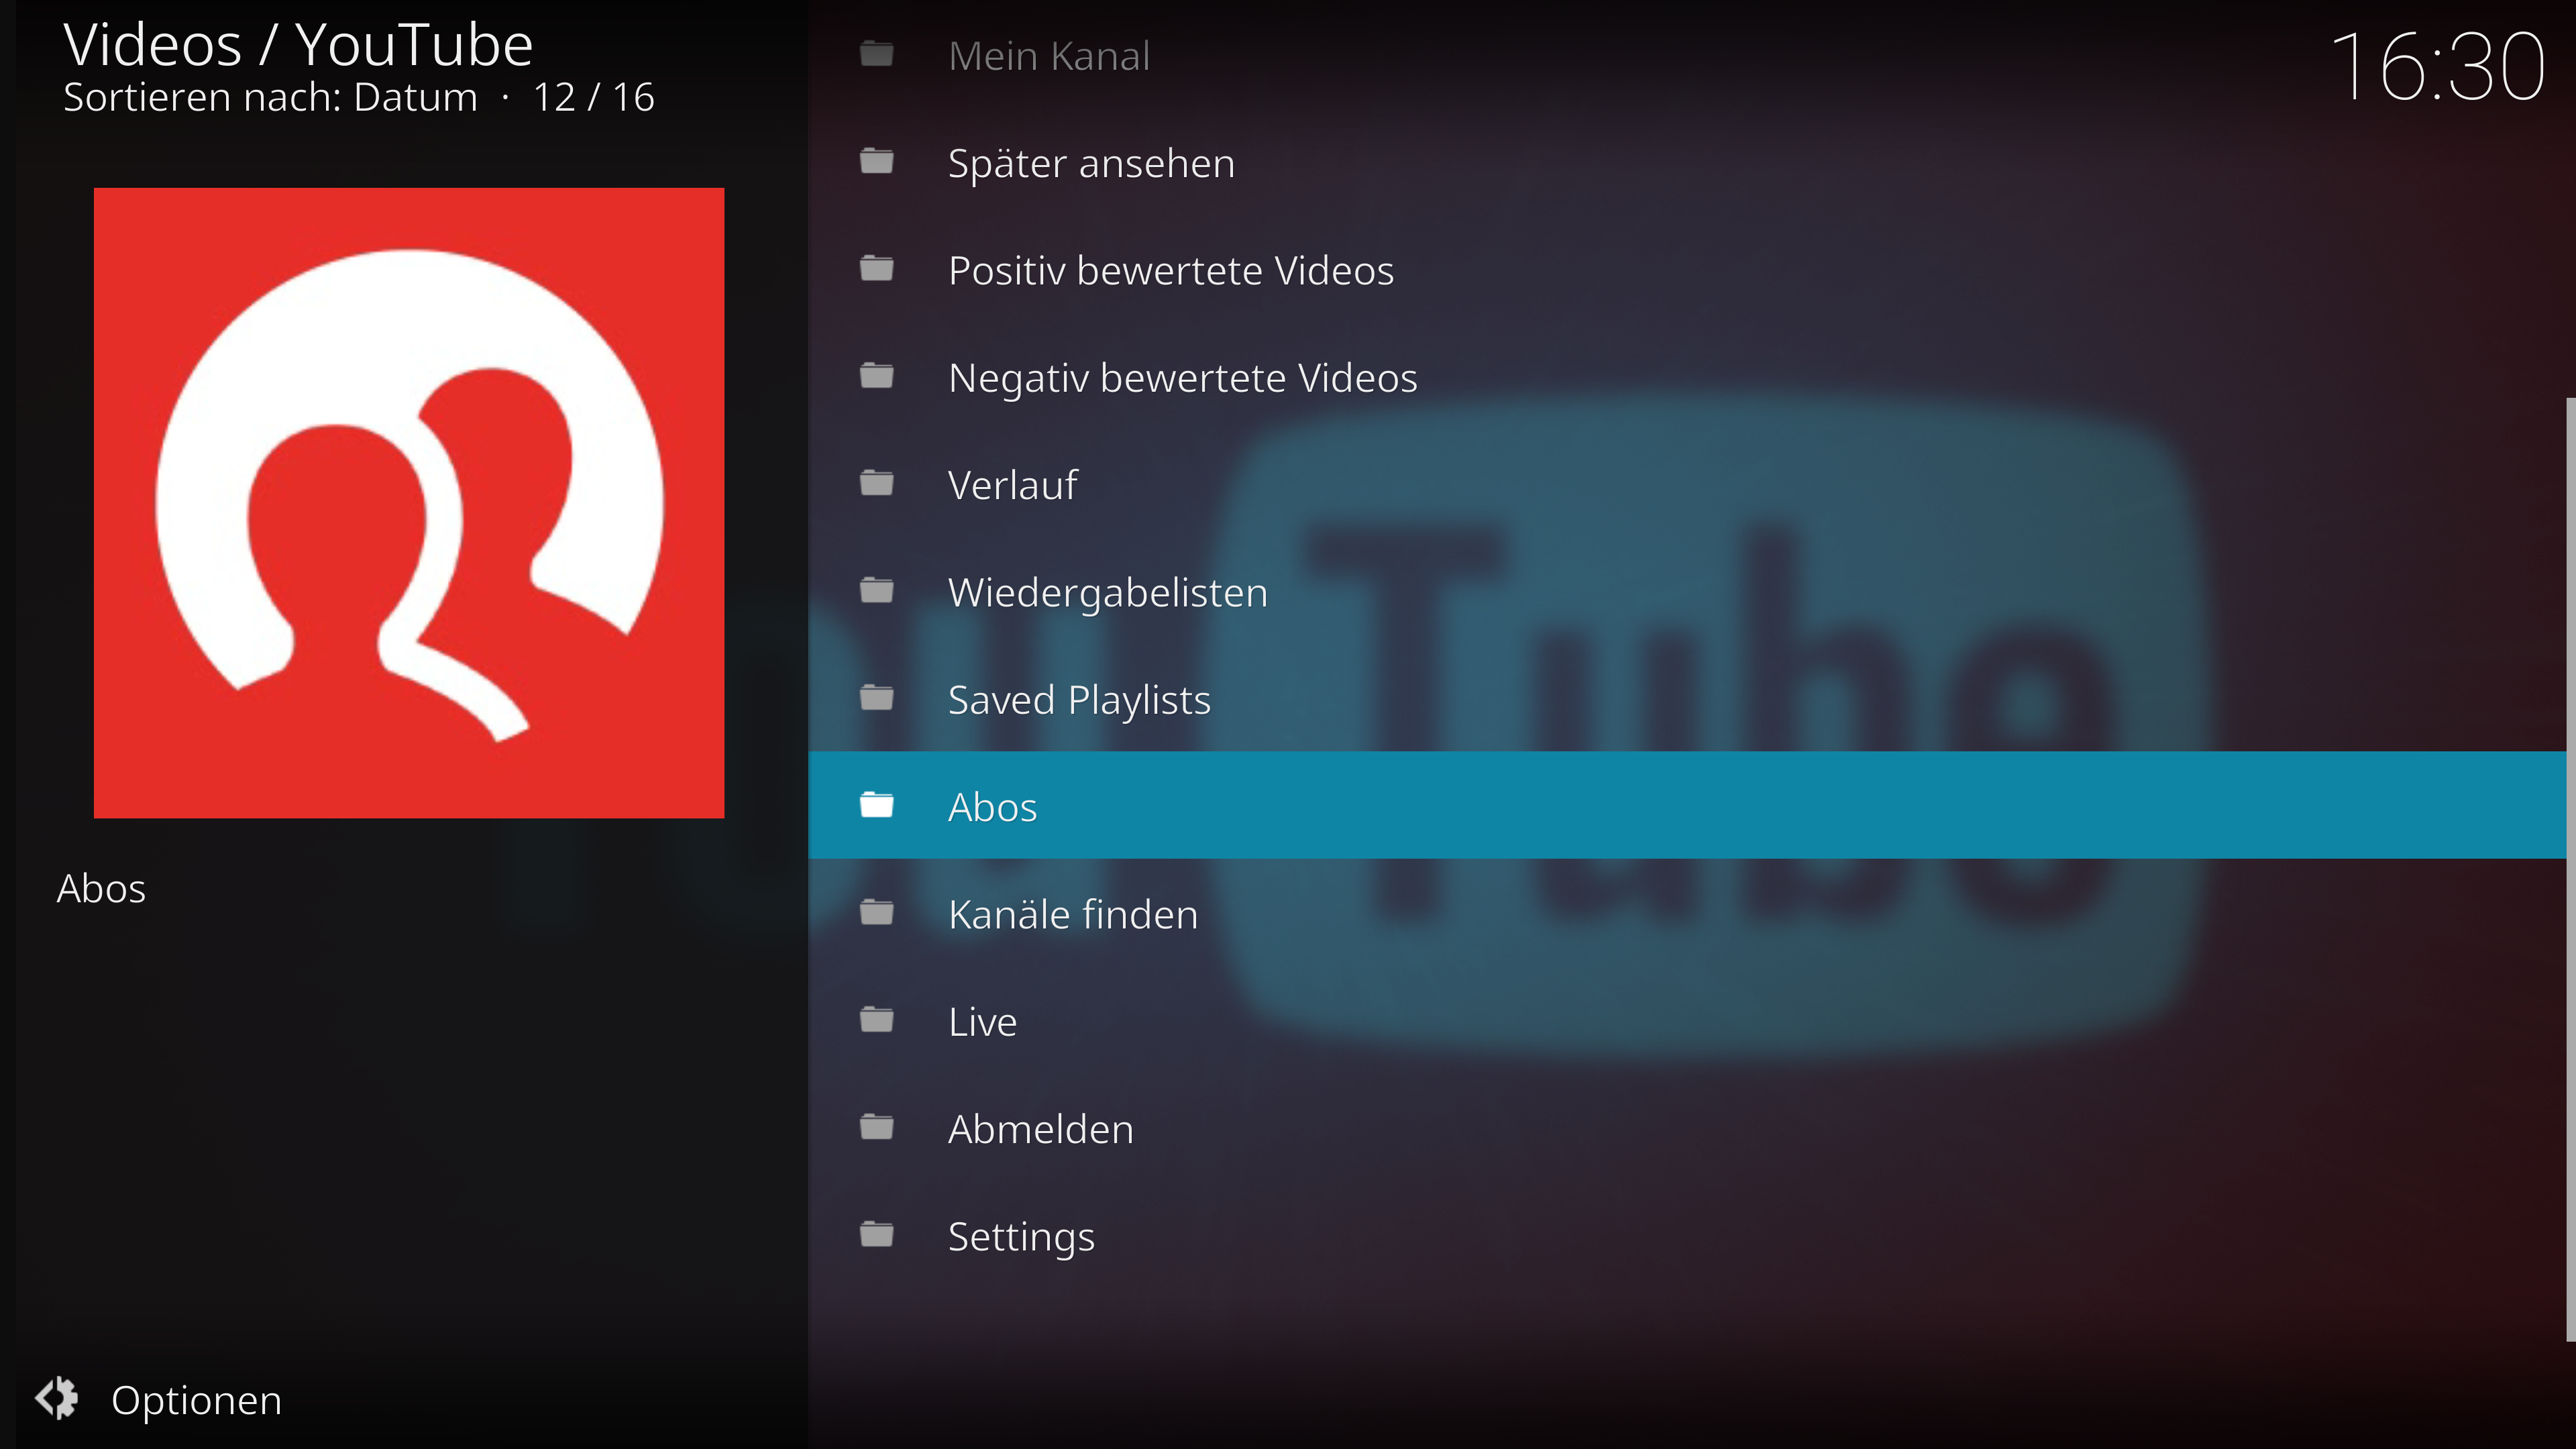Click the 16:30 clock

pyautogui.click(x=2437, y=67)
